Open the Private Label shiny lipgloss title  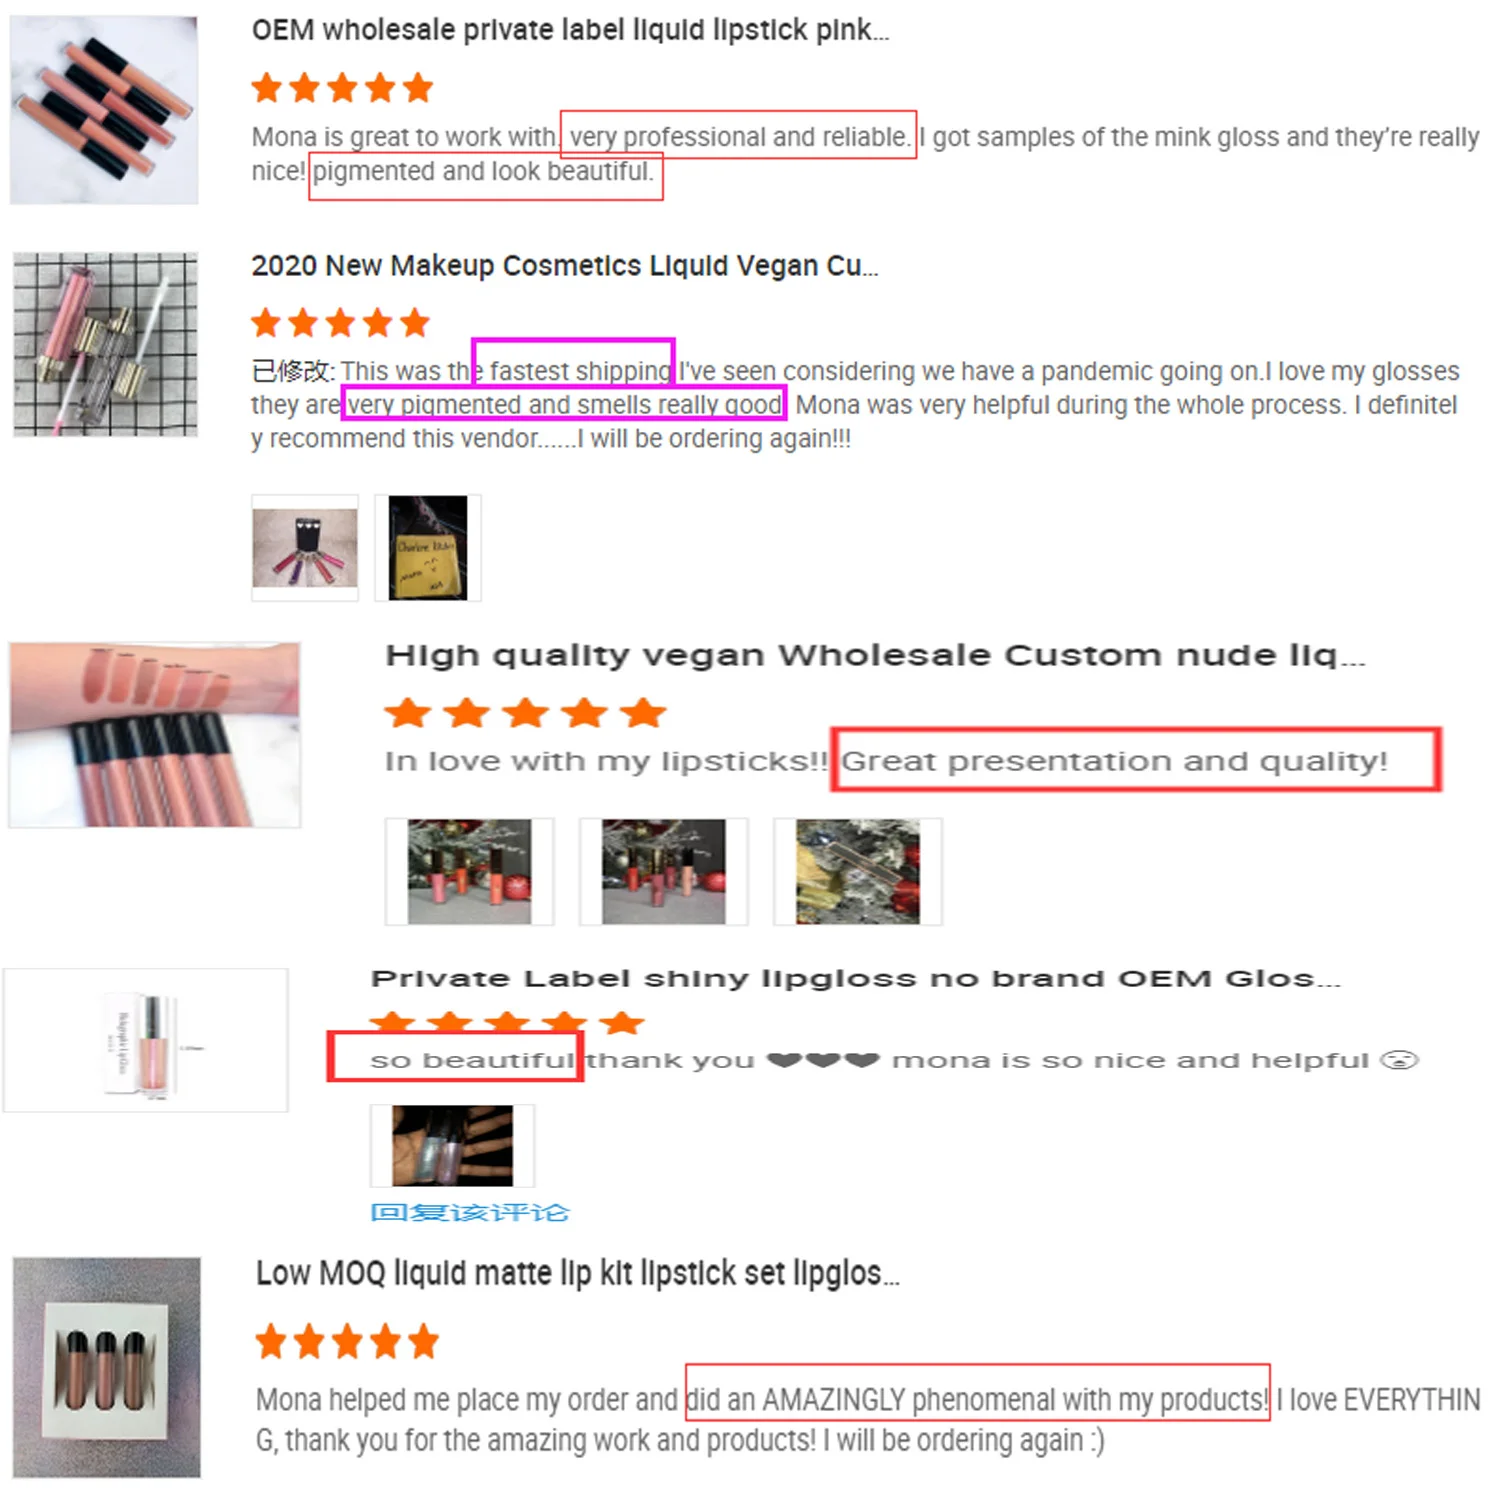(855, 978)
